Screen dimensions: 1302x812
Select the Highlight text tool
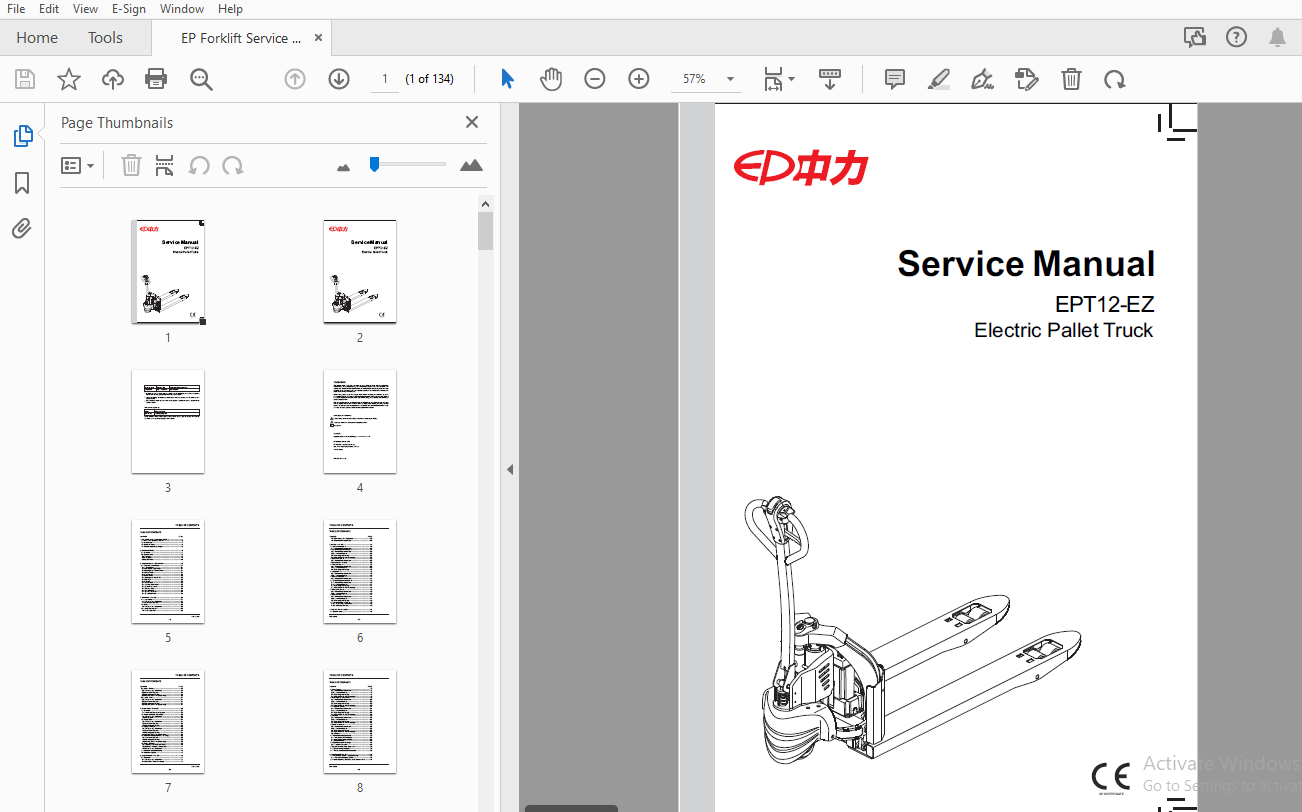939,79
